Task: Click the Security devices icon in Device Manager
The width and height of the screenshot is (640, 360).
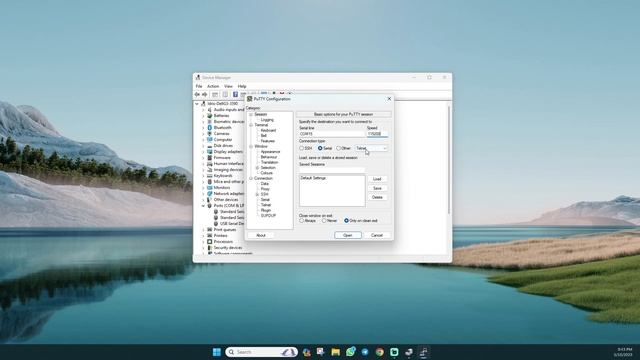Action: coord(209,247)
